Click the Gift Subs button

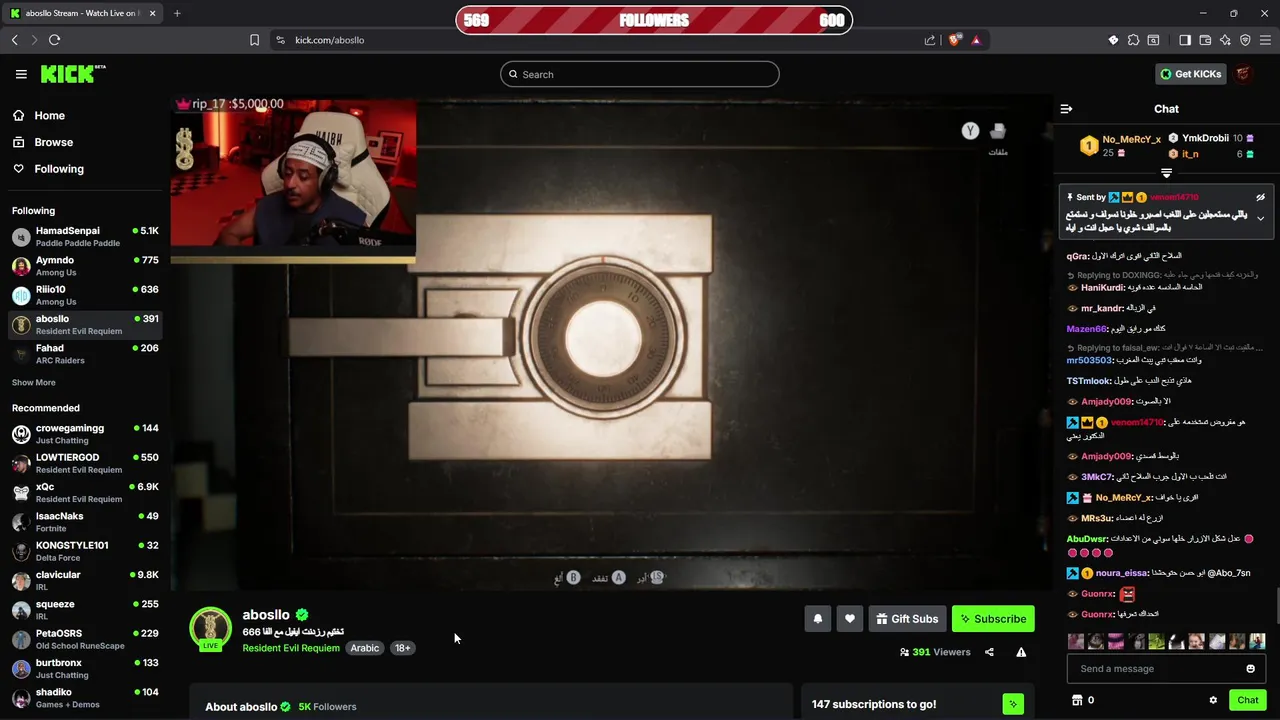click(907, 619)
